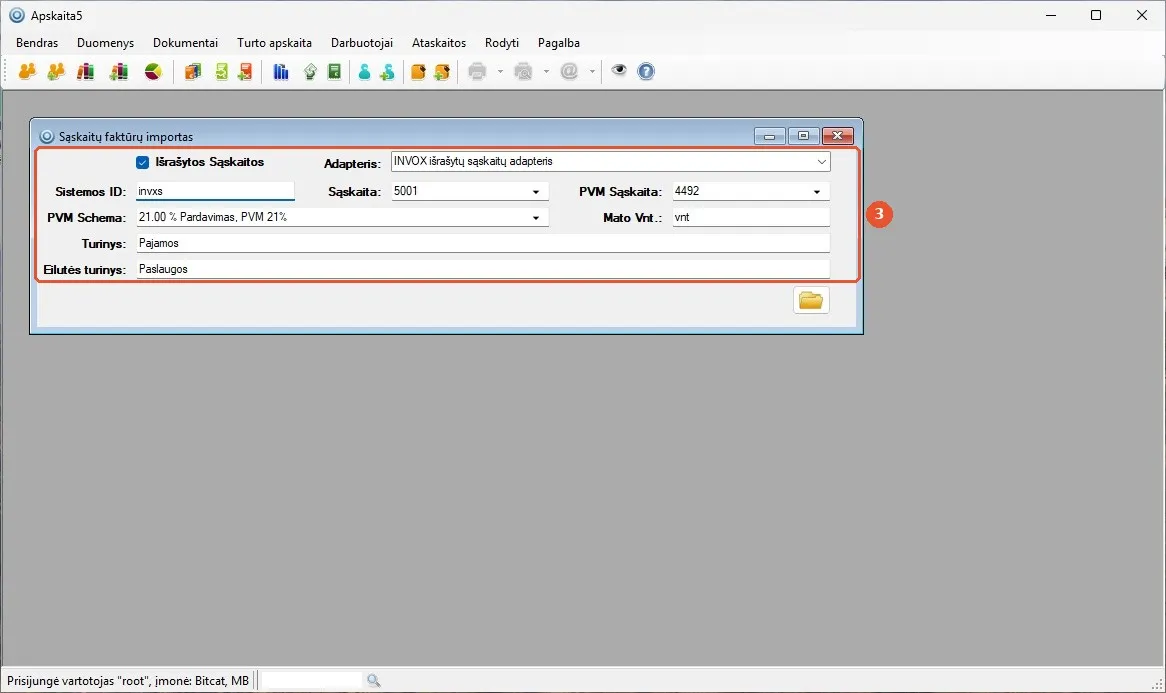Uncheck the Išrašytos Sąskaitos checkbox
The height and width of the screenshot is (693, 1166).
[143, 162]
